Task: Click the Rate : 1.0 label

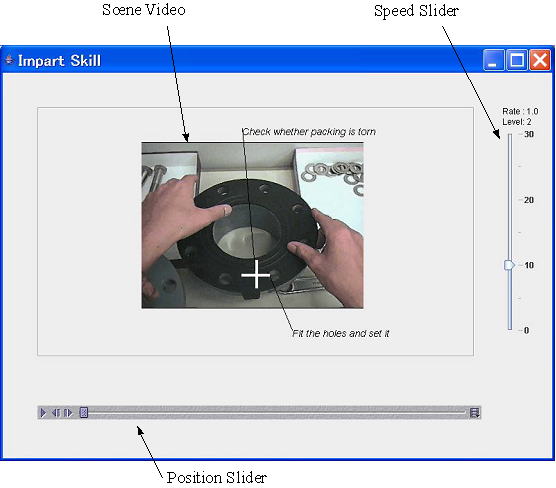Action: [520, 111]
